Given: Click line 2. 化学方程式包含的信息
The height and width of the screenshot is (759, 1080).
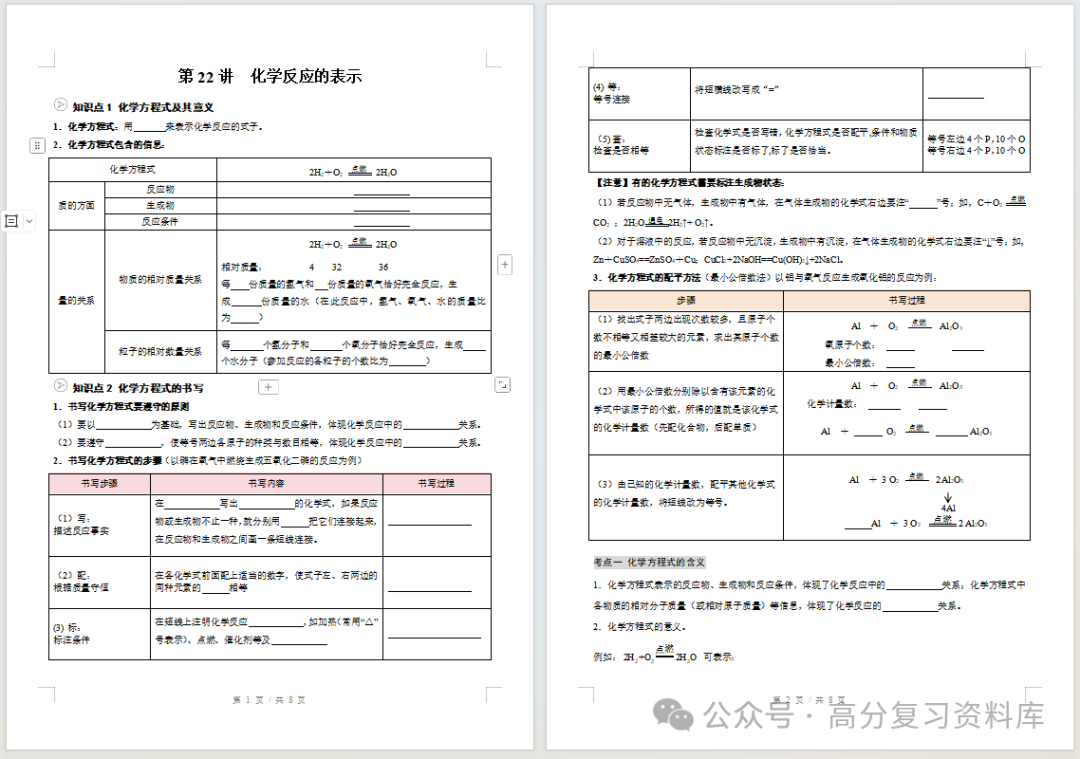Looking at the screenshot, I should (109, 145).
